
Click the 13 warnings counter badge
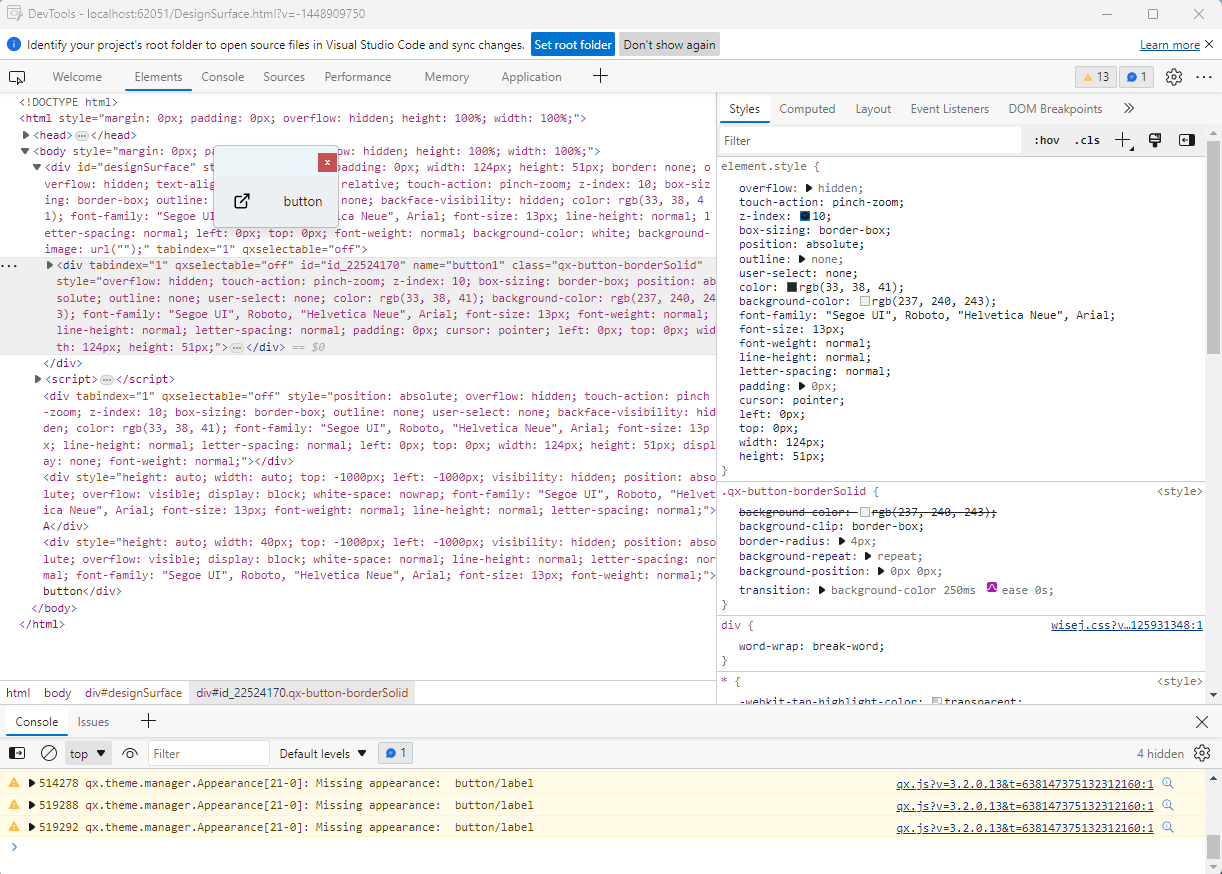1096,77
